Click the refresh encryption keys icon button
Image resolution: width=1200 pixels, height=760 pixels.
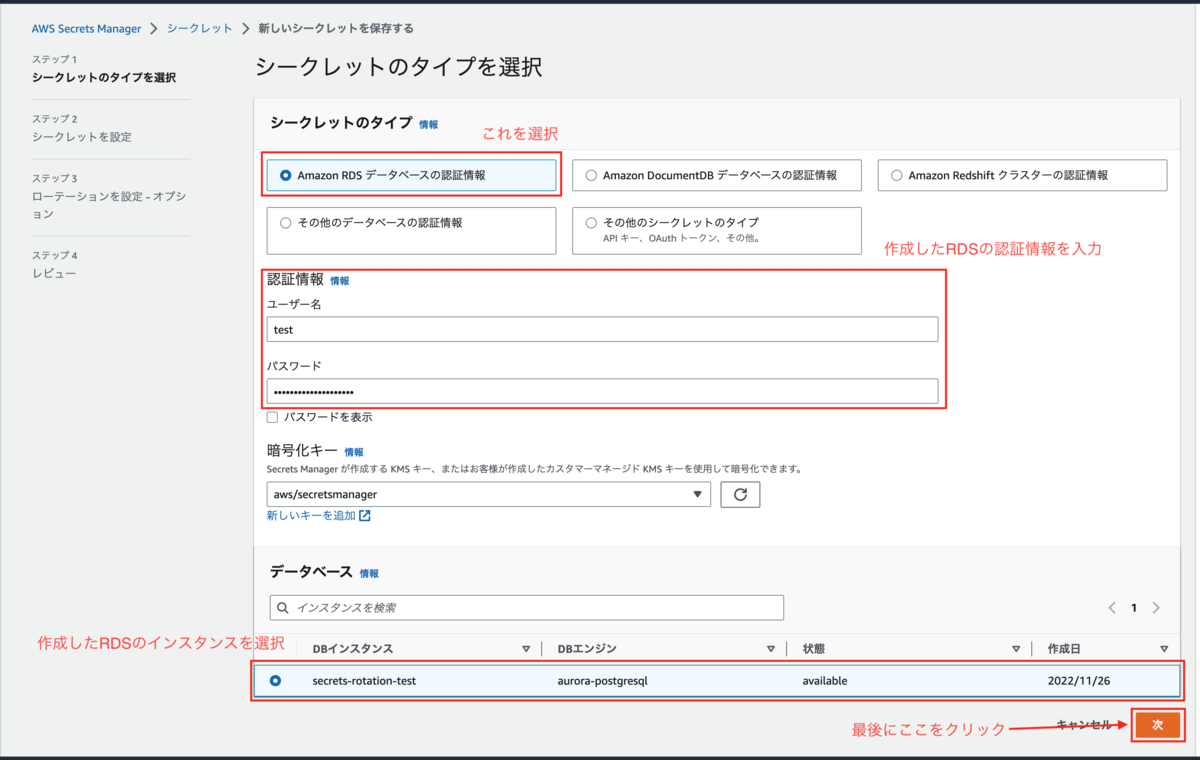click(x=740, y=494)
